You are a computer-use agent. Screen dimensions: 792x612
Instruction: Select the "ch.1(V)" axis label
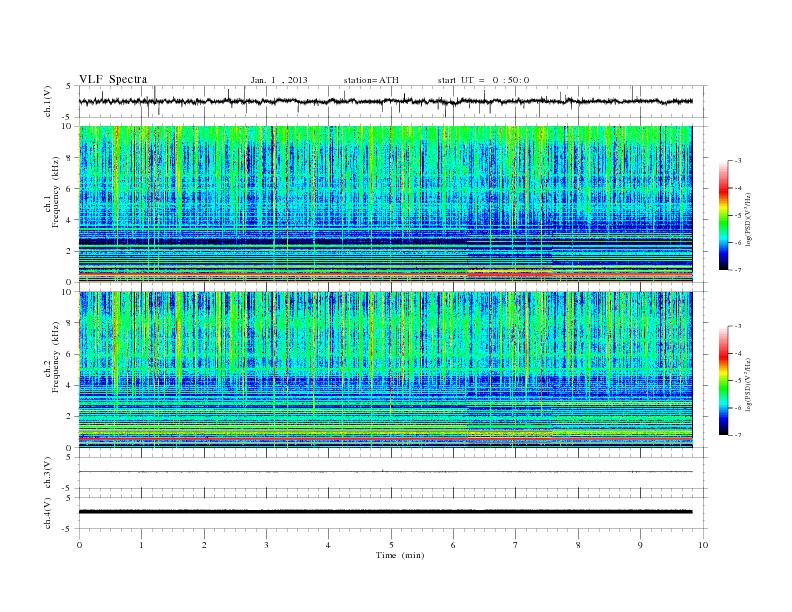click(x=47, y=101)
